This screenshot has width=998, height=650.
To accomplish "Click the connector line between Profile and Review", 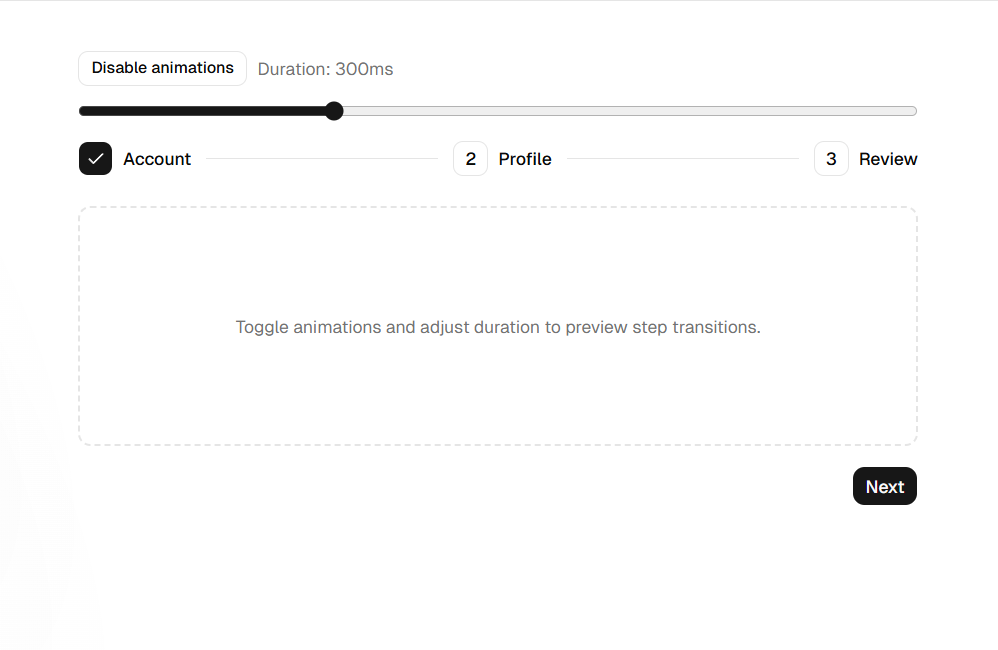I will tap(683, 159).
